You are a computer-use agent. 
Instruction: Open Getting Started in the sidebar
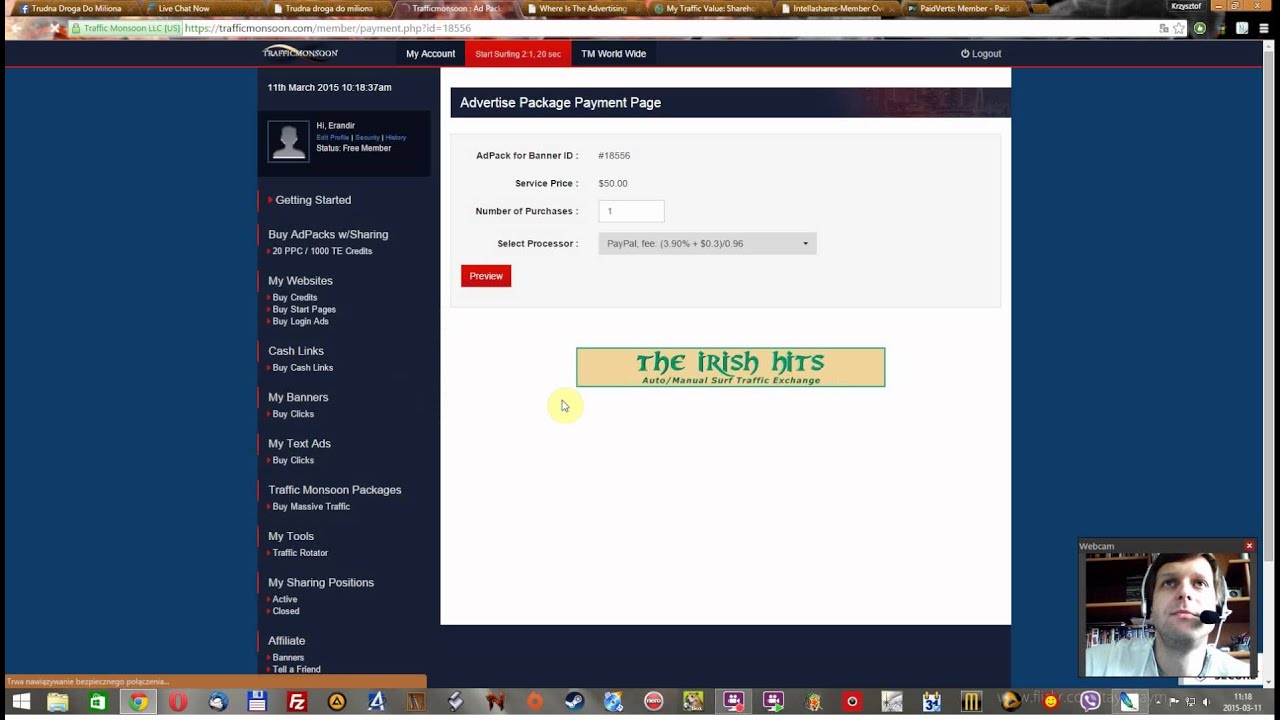[313, 200]
